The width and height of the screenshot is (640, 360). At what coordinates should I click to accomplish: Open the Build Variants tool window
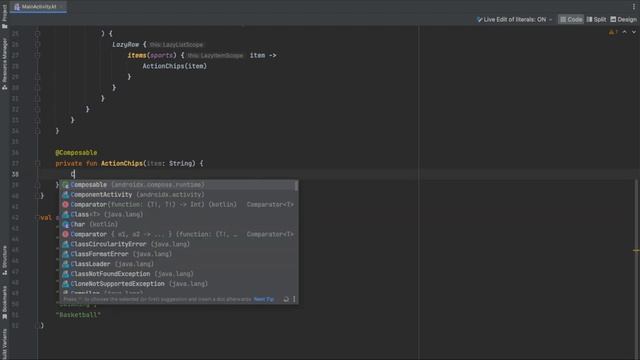pos(4,344)
